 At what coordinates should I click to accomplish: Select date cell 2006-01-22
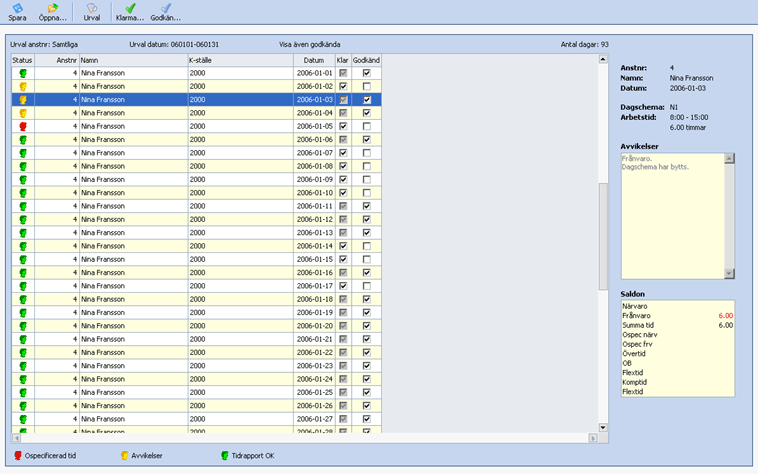click(x=314, y=352)
